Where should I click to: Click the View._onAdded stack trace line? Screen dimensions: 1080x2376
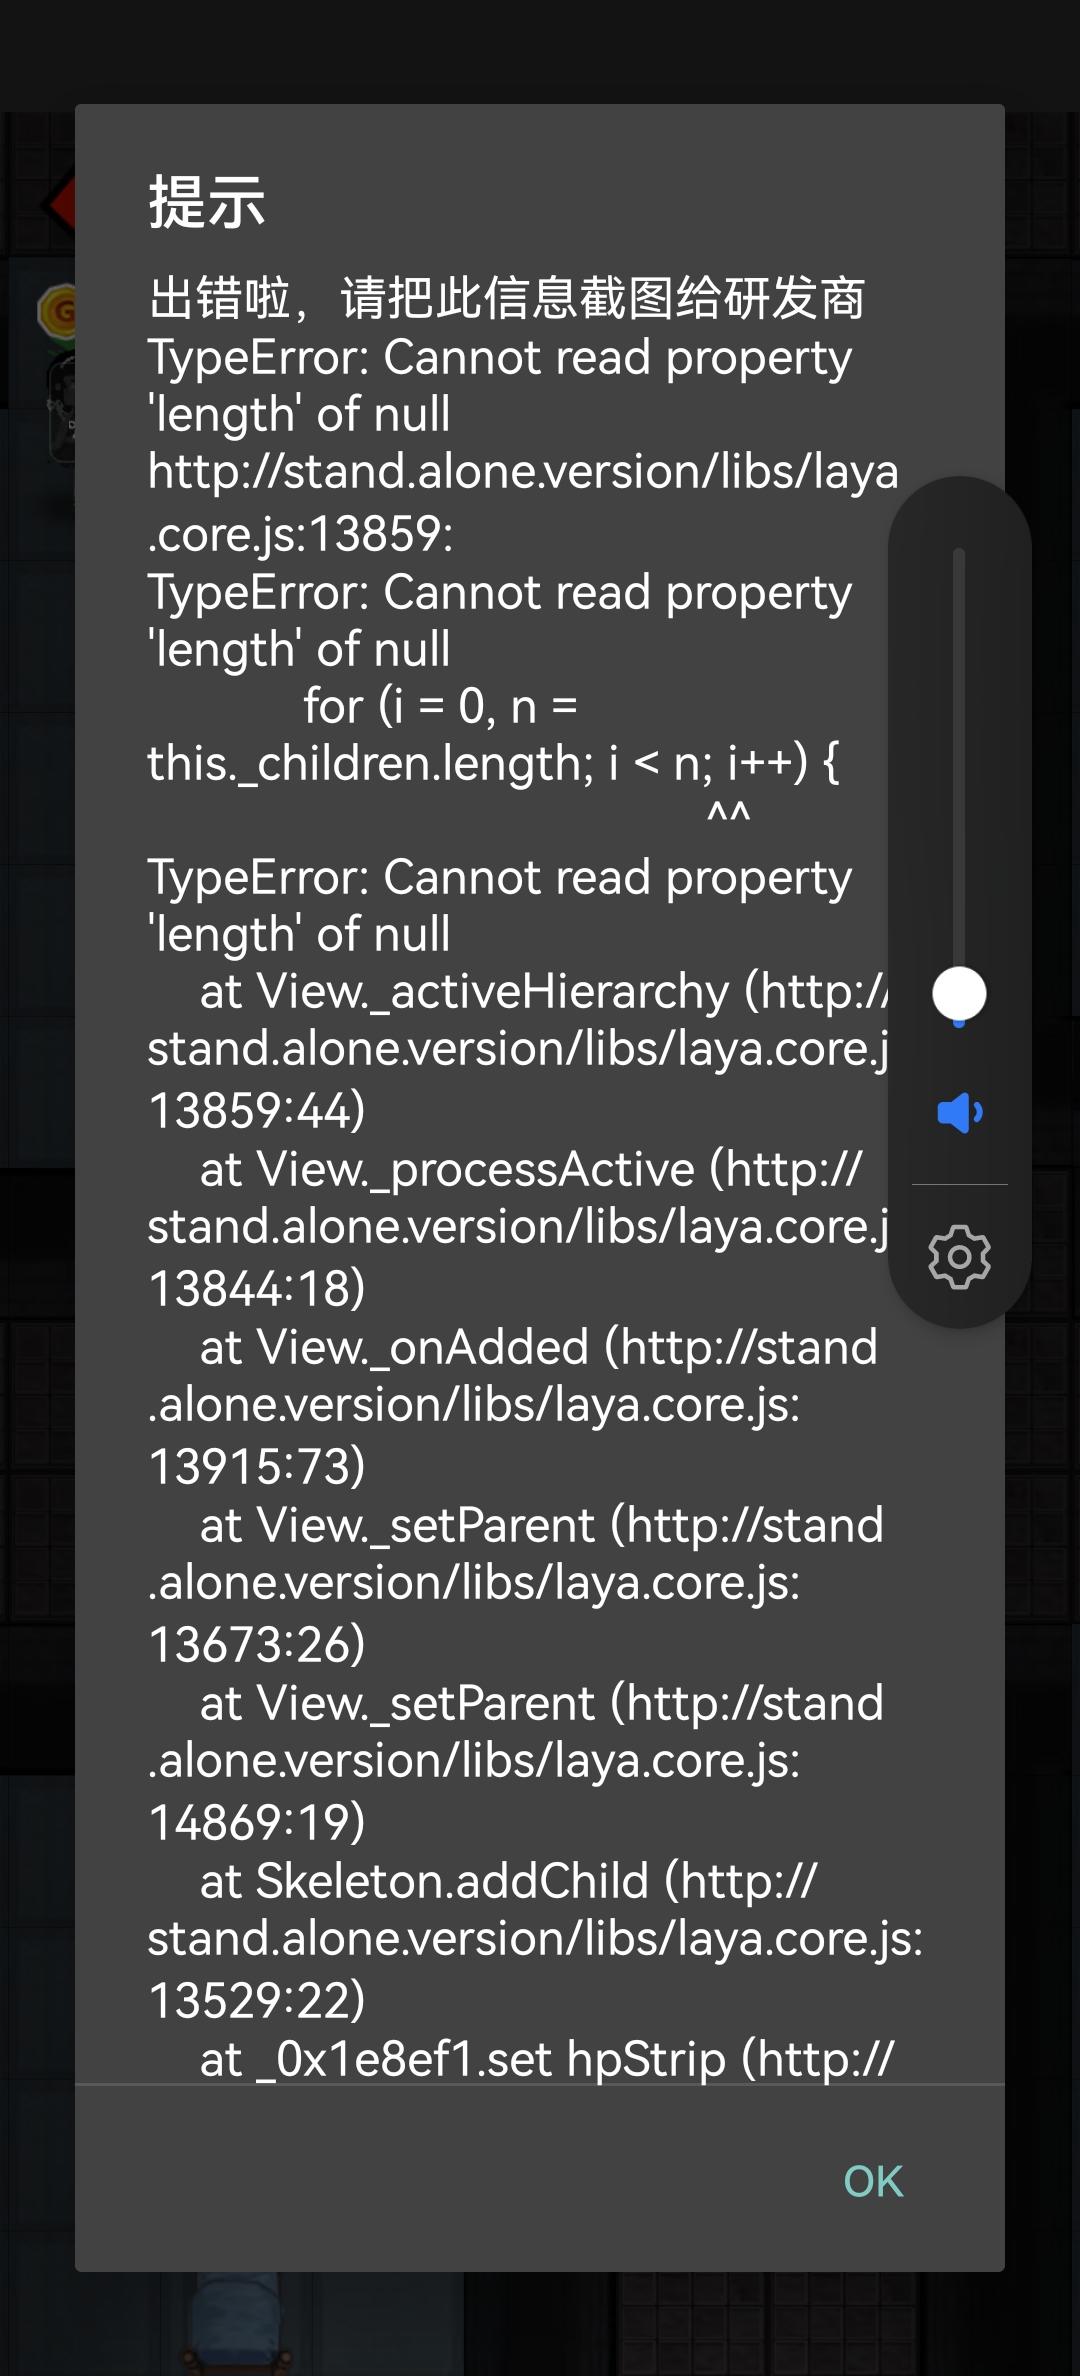pos(538,1347)
